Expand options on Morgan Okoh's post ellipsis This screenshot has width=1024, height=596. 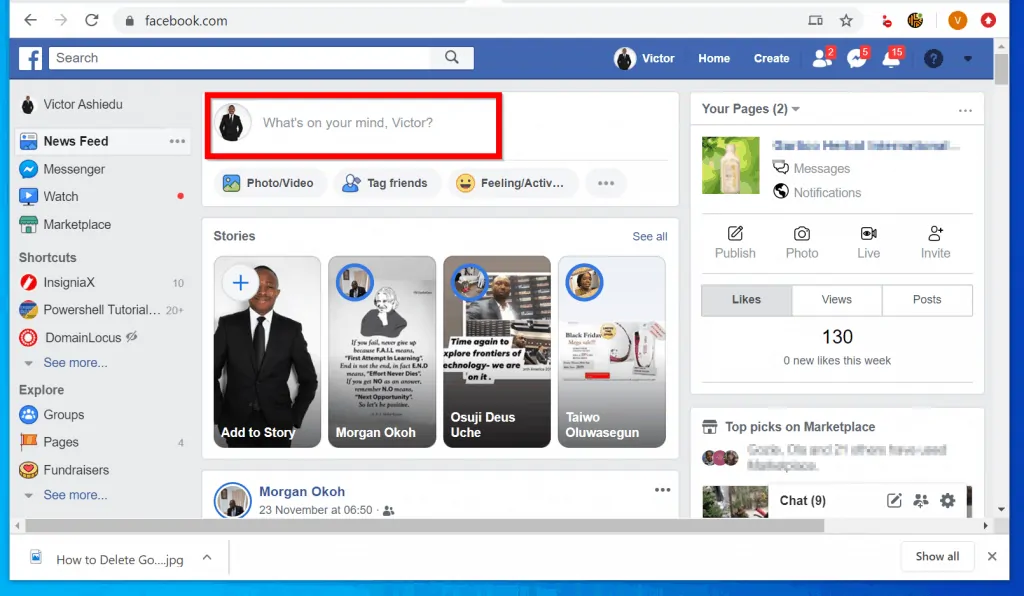click(662, 489)
